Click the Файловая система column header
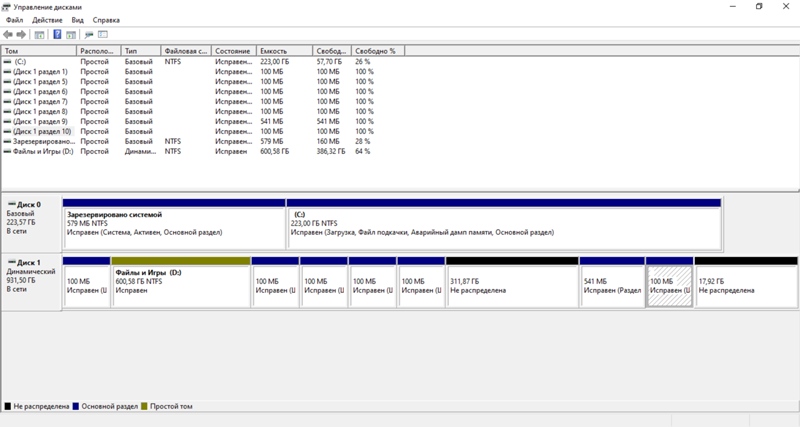This screenshot has height=427, width=800. coord(185,50)
